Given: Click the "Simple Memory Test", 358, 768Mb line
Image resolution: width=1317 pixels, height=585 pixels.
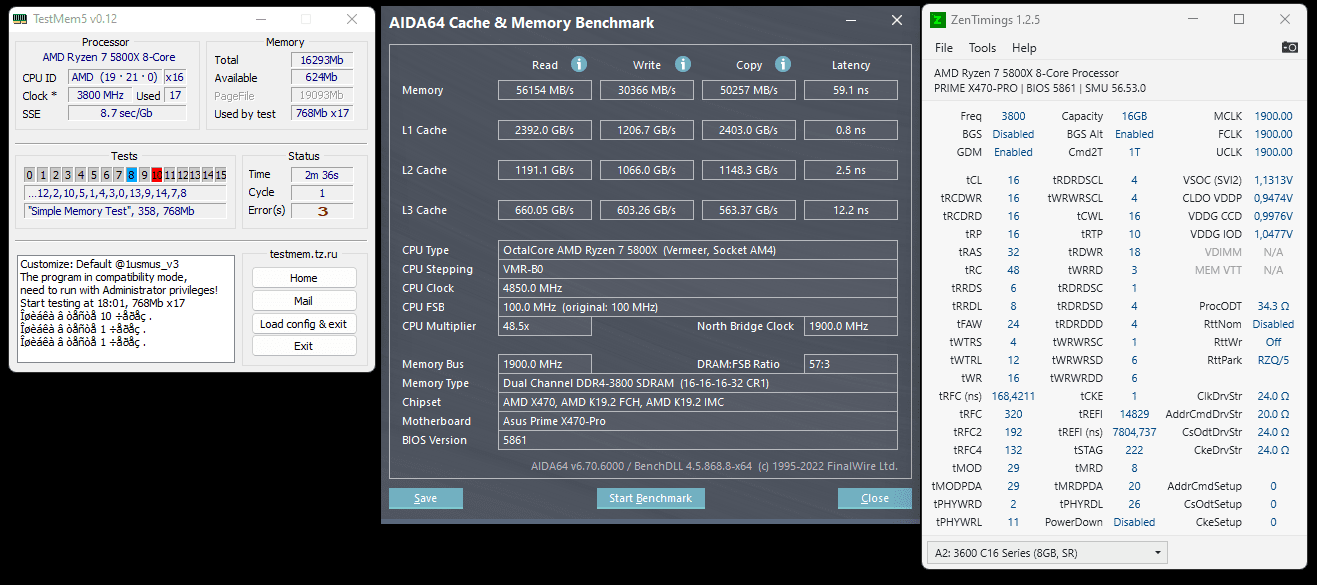Looking at the screenshot, I should click(126, 211).
